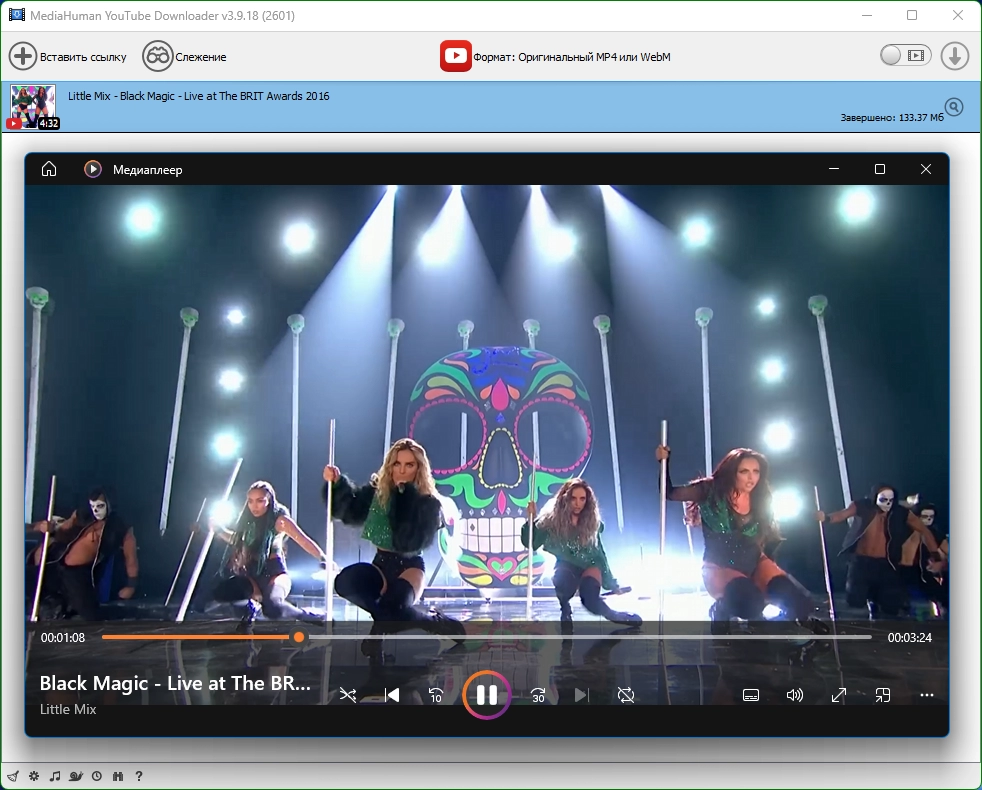The image size is (982, 790).
Task: Open the 'Слежение' tracking feature
Action: [184, 56]
